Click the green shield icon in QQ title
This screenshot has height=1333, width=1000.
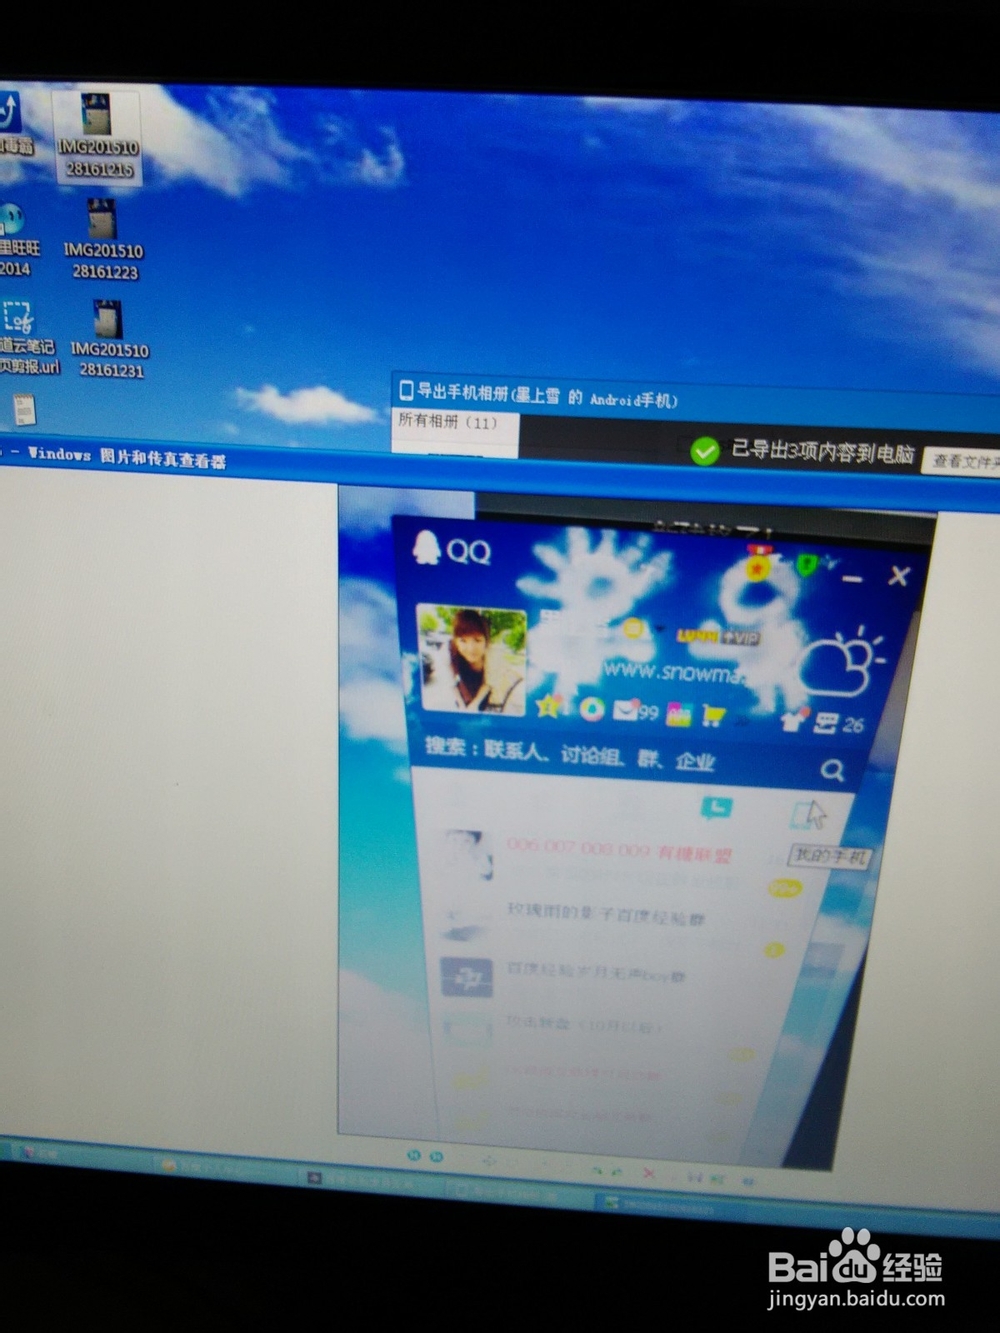pyautogui.click(x=806, y=565)
